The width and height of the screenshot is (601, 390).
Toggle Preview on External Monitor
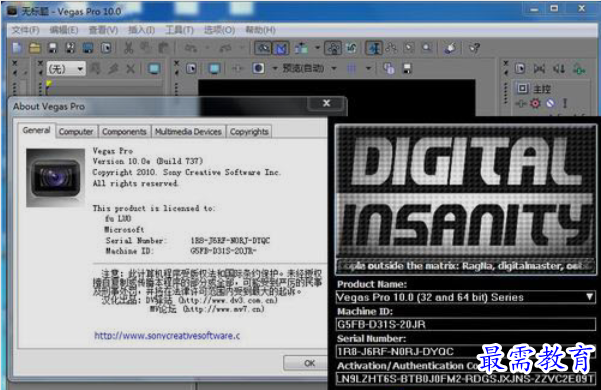pyautogui.click(x=214, y=69)
